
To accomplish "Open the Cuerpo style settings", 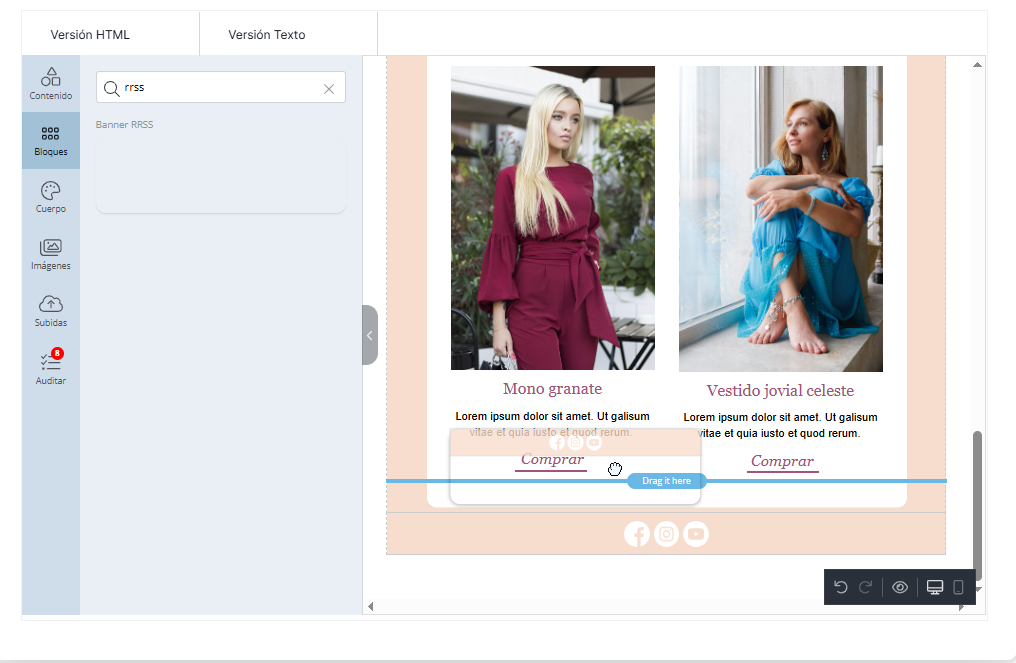I will tap(51, 198).
